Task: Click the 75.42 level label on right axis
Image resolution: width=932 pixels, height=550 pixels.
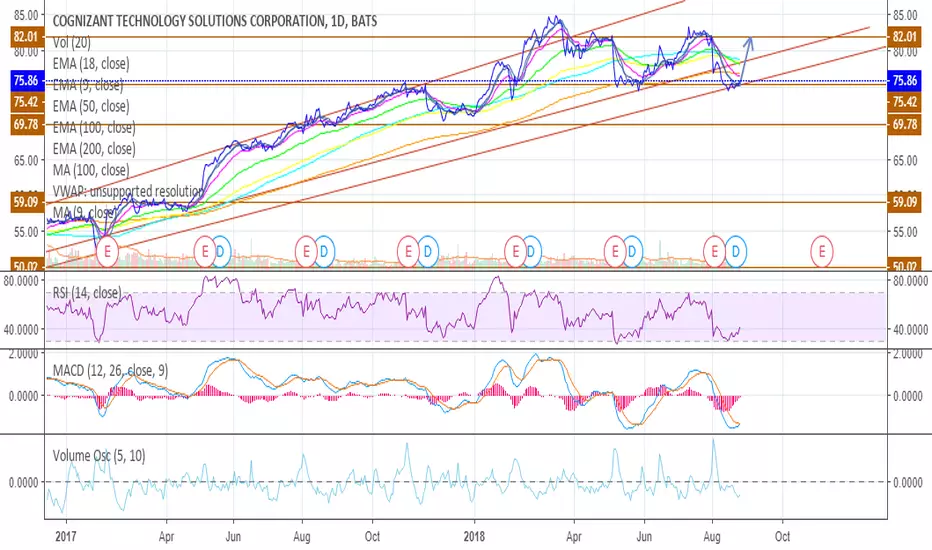Action: point(904,102)
